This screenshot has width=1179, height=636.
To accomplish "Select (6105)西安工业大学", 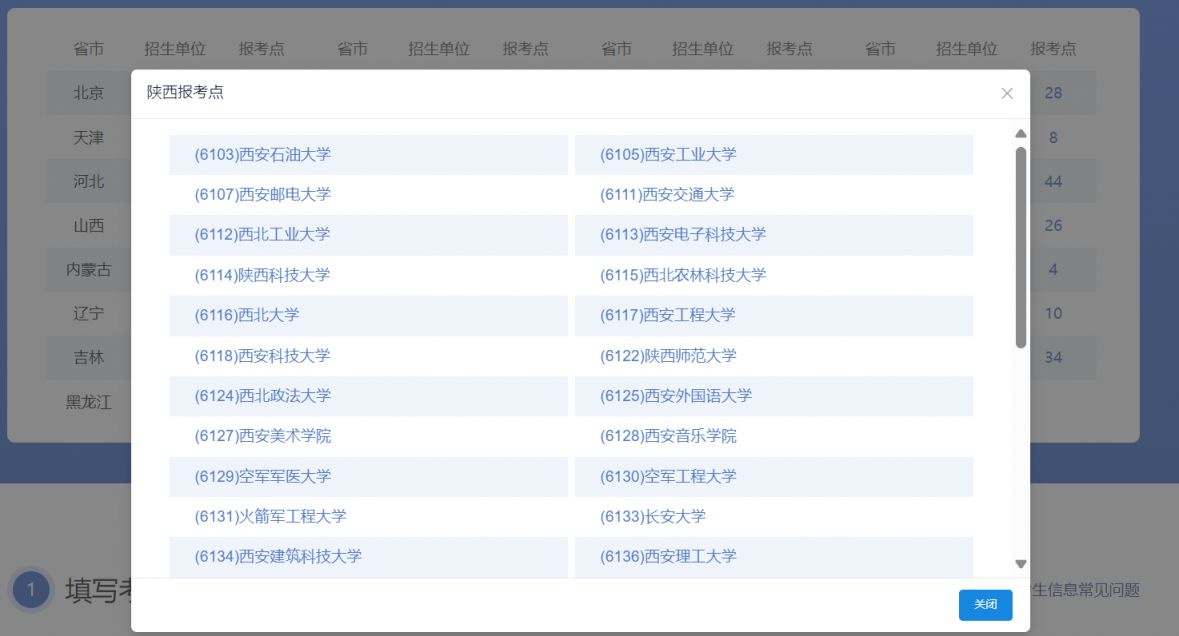I will pos(668,154).
